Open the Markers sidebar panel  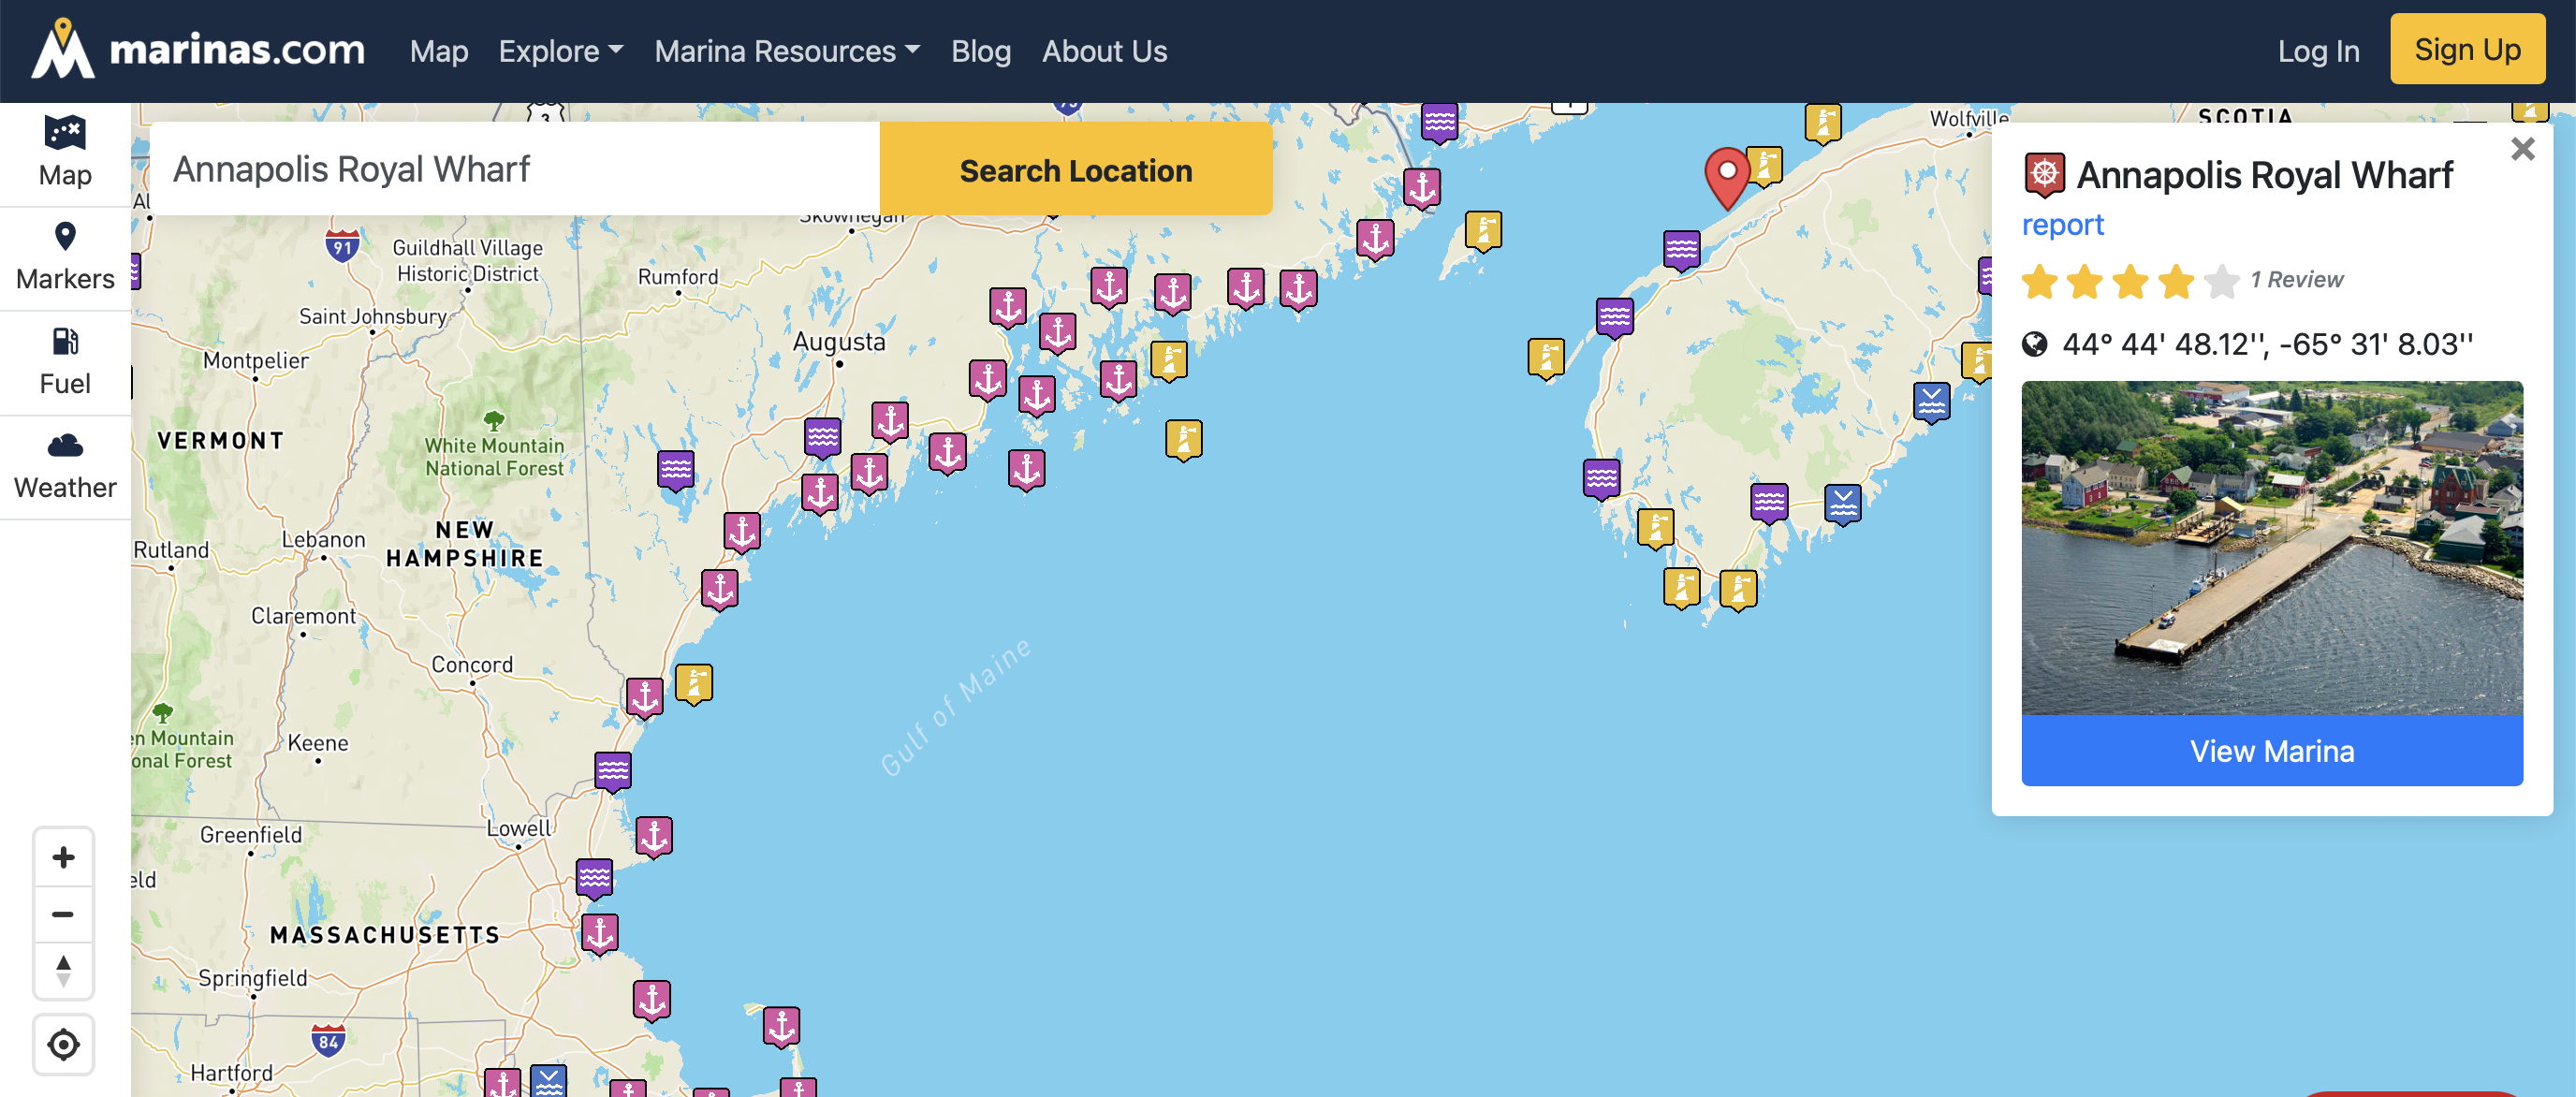(x=65, y=257)
